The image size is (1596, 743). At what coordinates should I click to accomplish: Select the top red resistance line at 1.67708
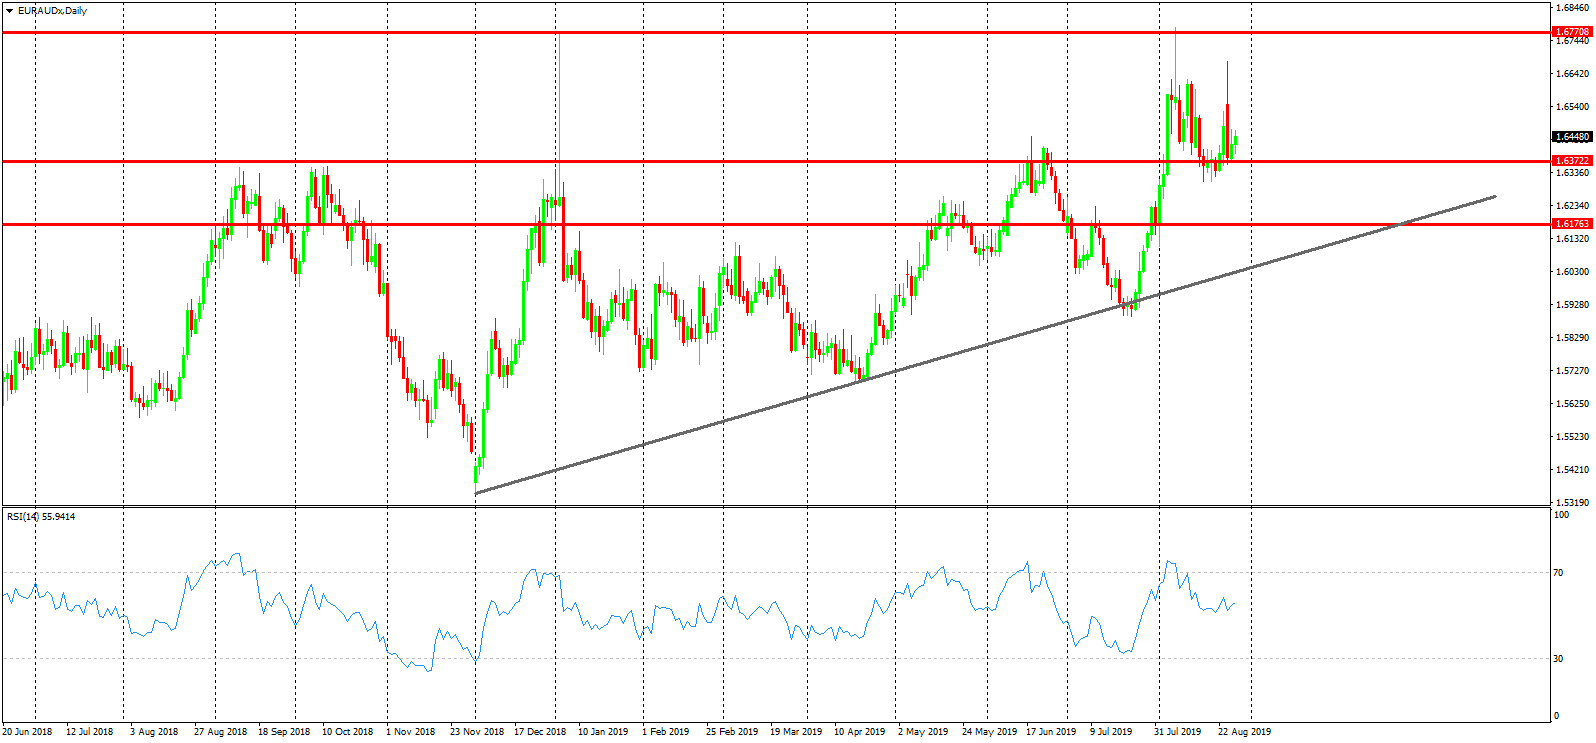click(x=776, y=32)
